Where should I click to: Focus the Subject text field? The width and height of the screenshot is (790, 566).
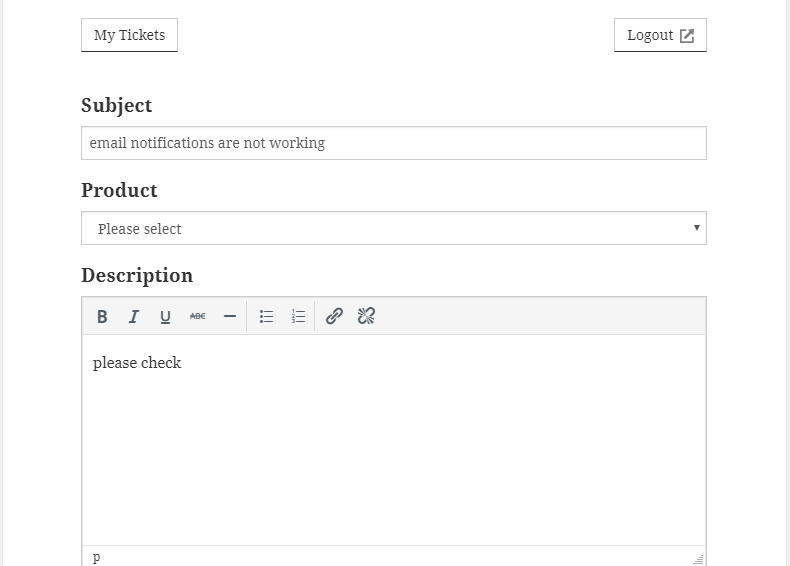394,143
